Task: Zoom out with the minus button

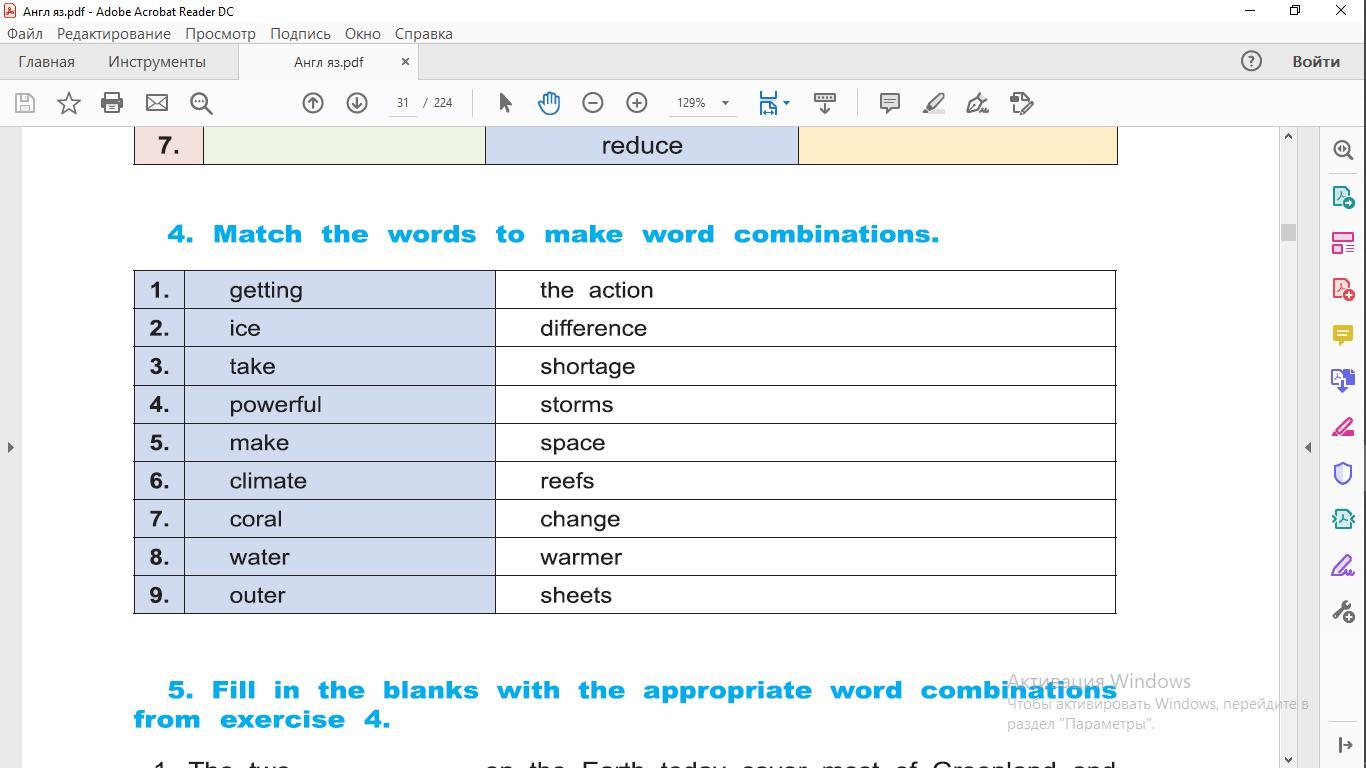Action: pos(593,103)
